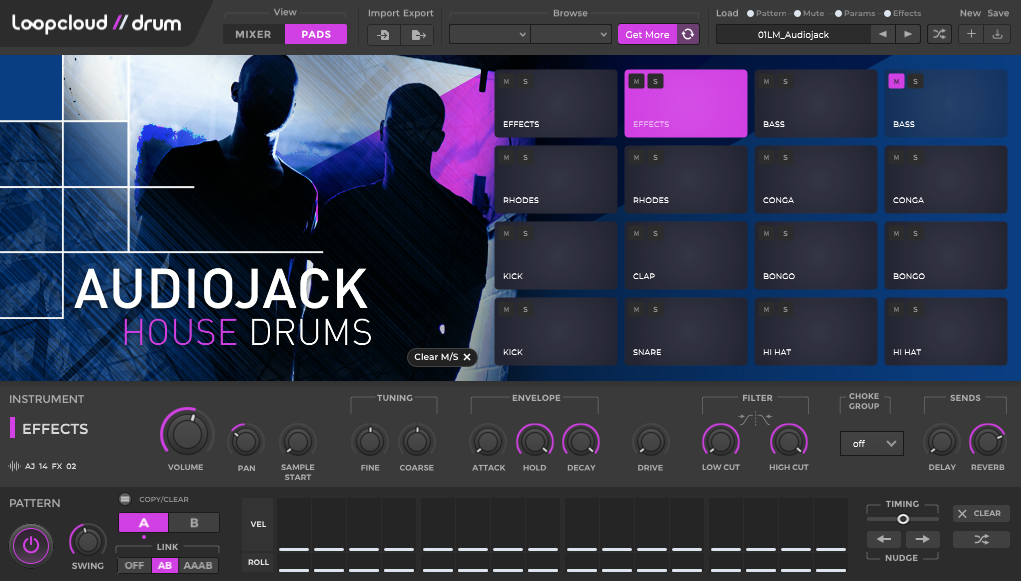Trigger the first RHODES pad
The height and width of the screenshot is (581, 1021).
point(555,179)
